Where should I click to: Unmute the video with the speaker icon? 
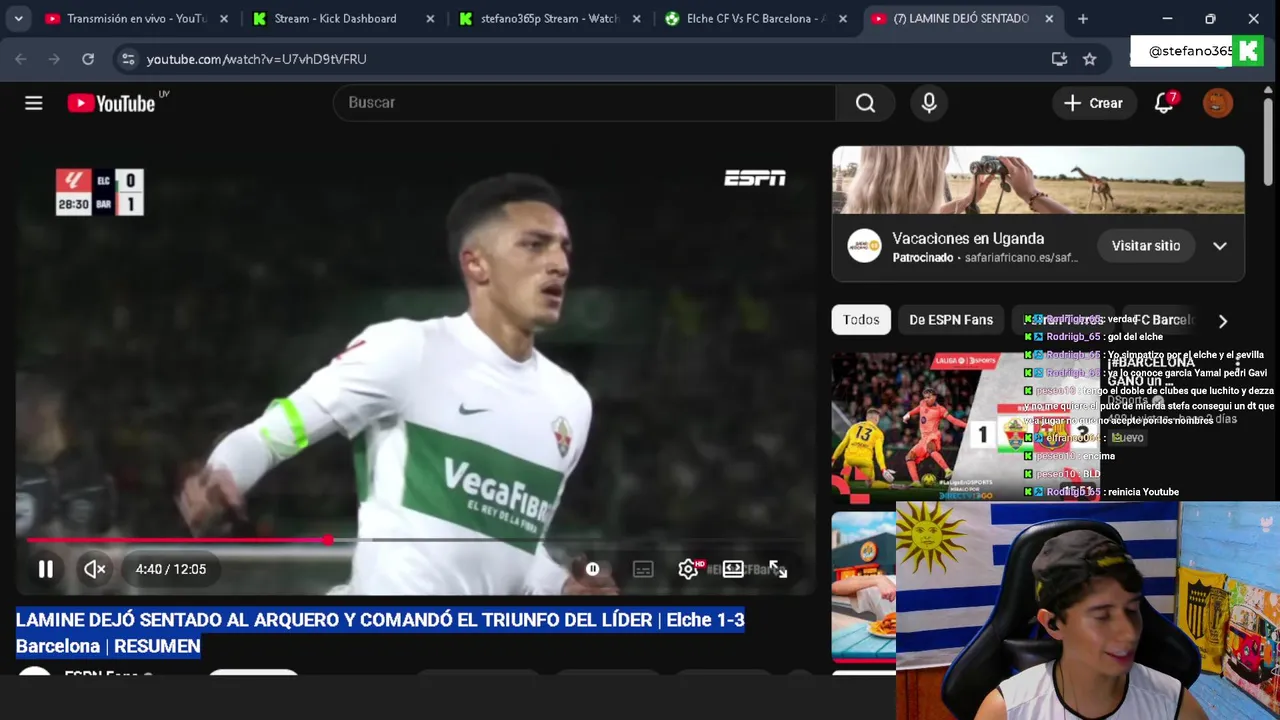[95, 569]
